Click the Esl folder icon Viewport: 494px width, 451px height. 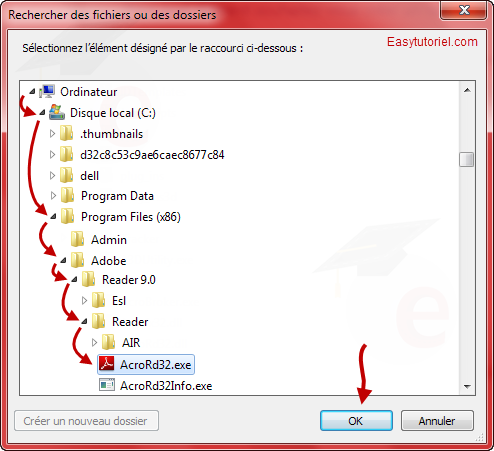coord(99,300)
